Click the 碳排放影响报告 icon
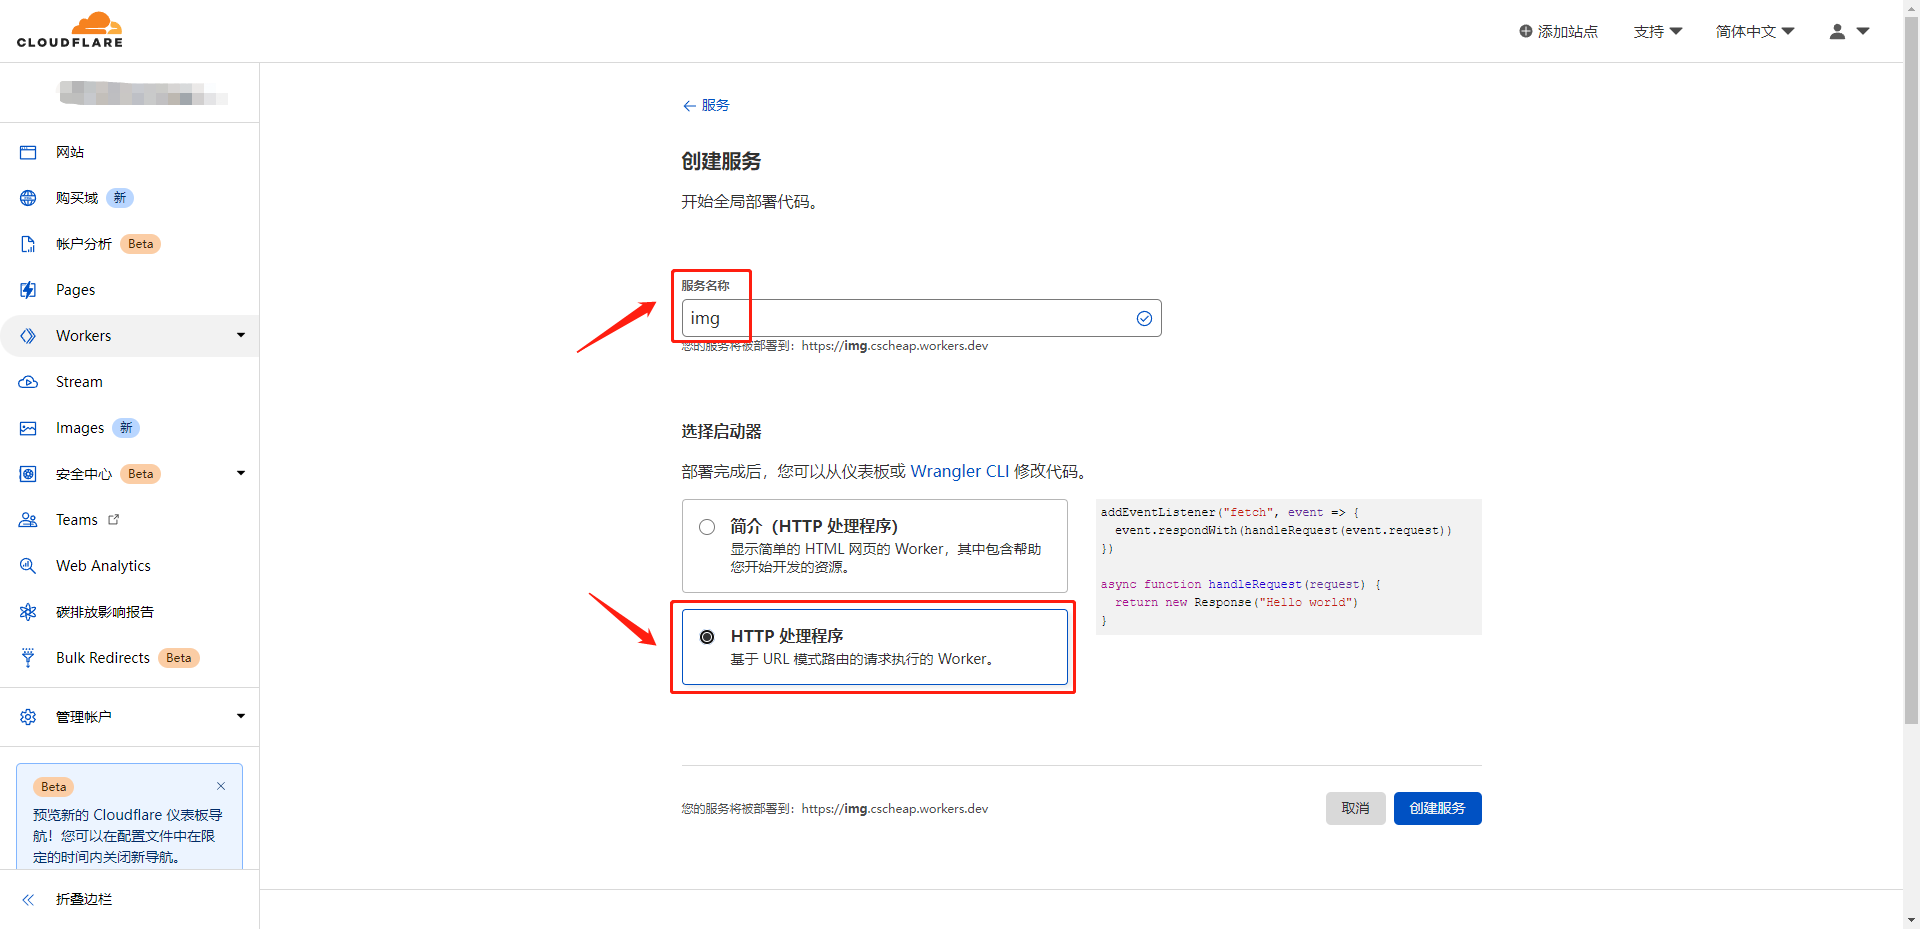Image resolution: width=1920 pixels, height=929 pixels. [28, 612]
